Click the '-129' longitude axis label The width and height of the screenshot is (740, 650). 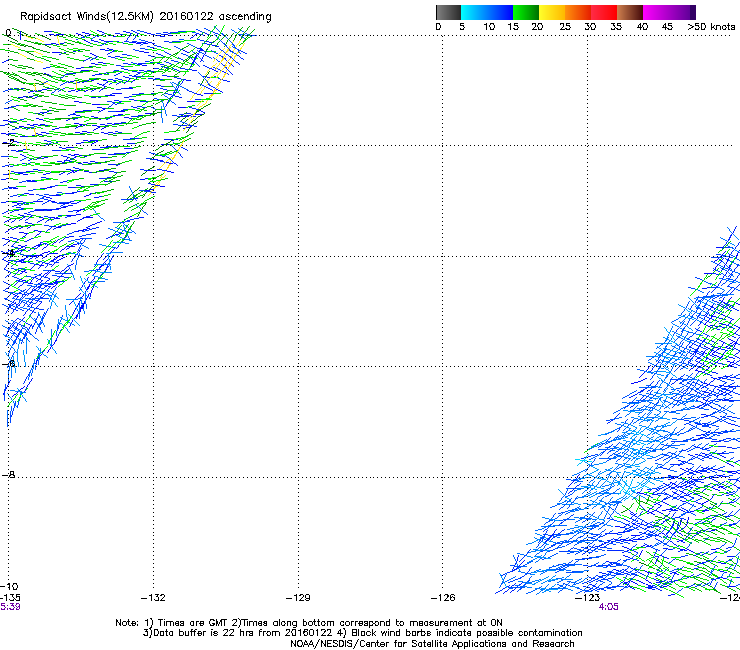pyautogui.click(x=298, y=598)
